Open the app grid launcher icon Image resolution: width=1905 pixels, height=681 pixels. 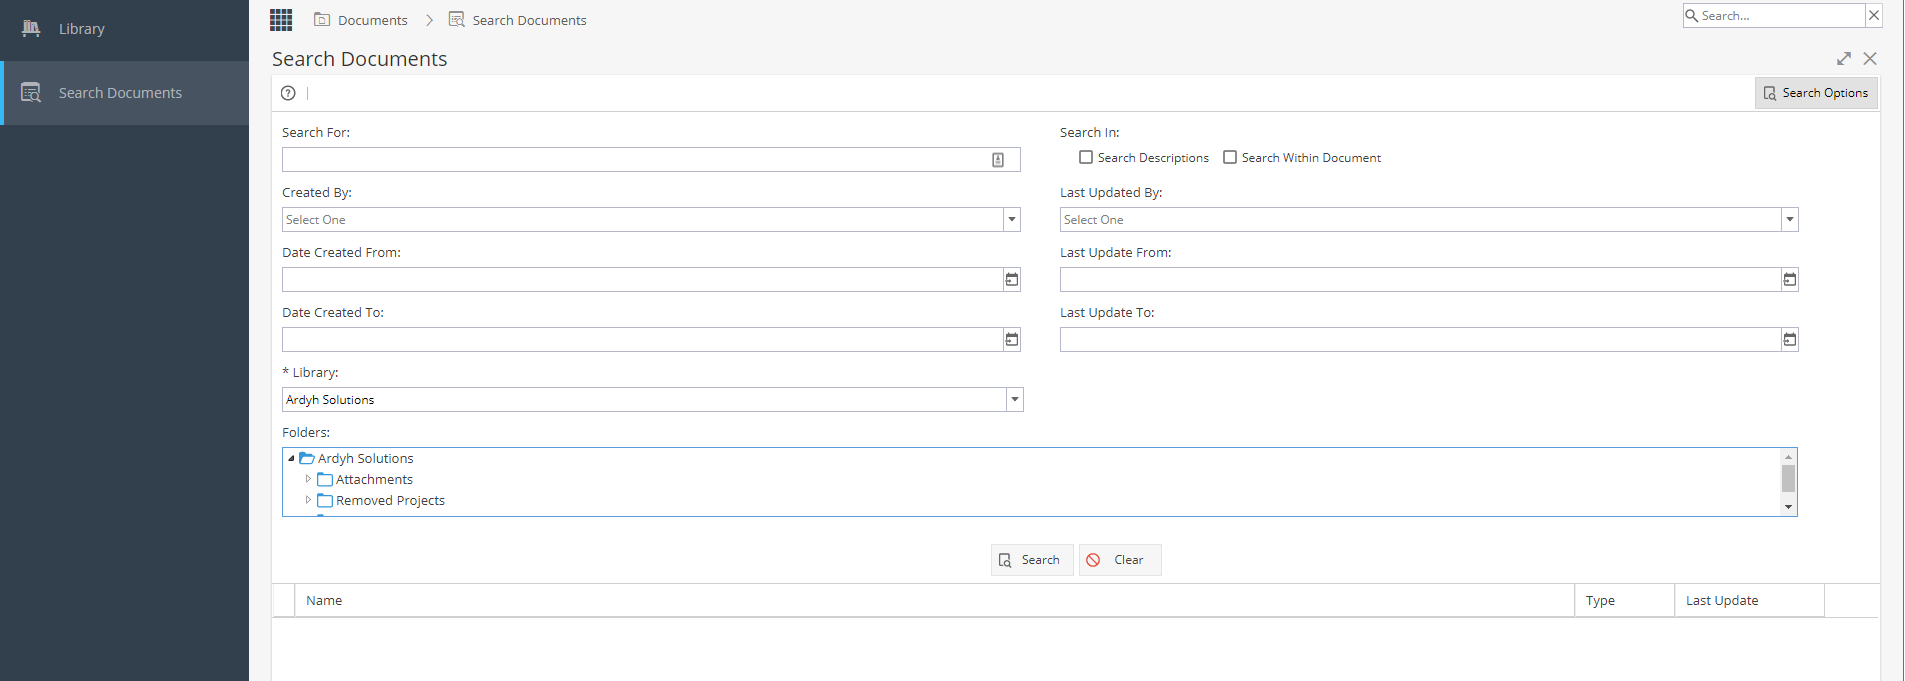click(281, 20)
